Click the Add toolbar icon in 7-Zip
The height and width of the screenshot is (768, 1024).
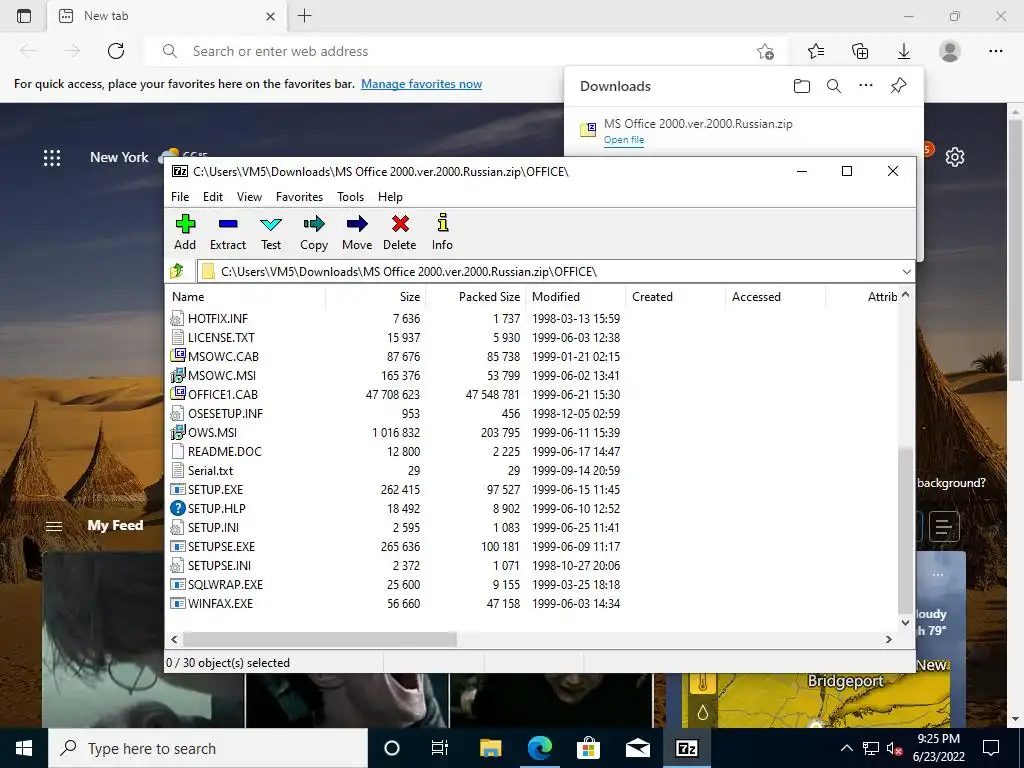tap(185, 232)
